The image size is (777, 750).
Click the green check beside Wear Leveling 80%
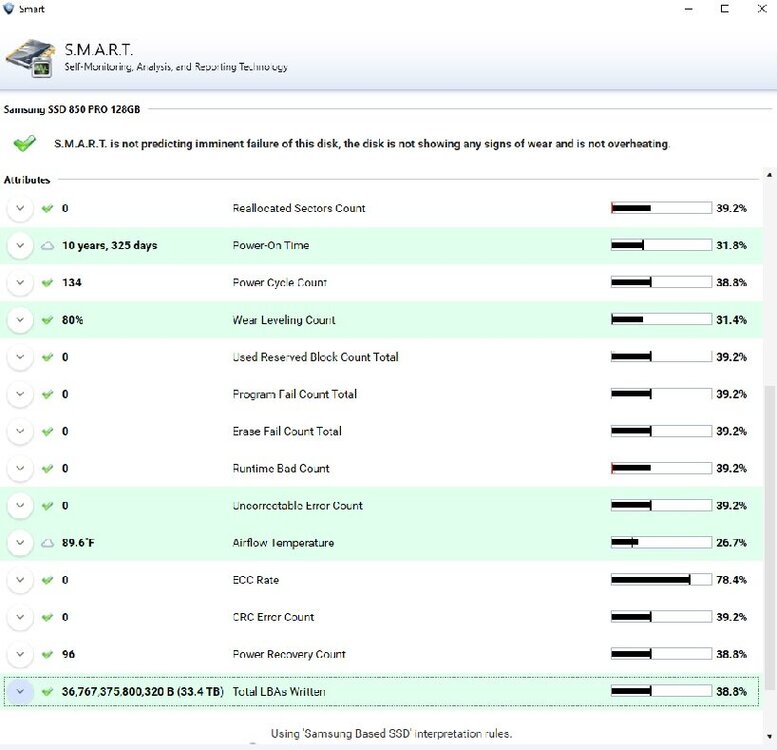[x=47, y=320]
